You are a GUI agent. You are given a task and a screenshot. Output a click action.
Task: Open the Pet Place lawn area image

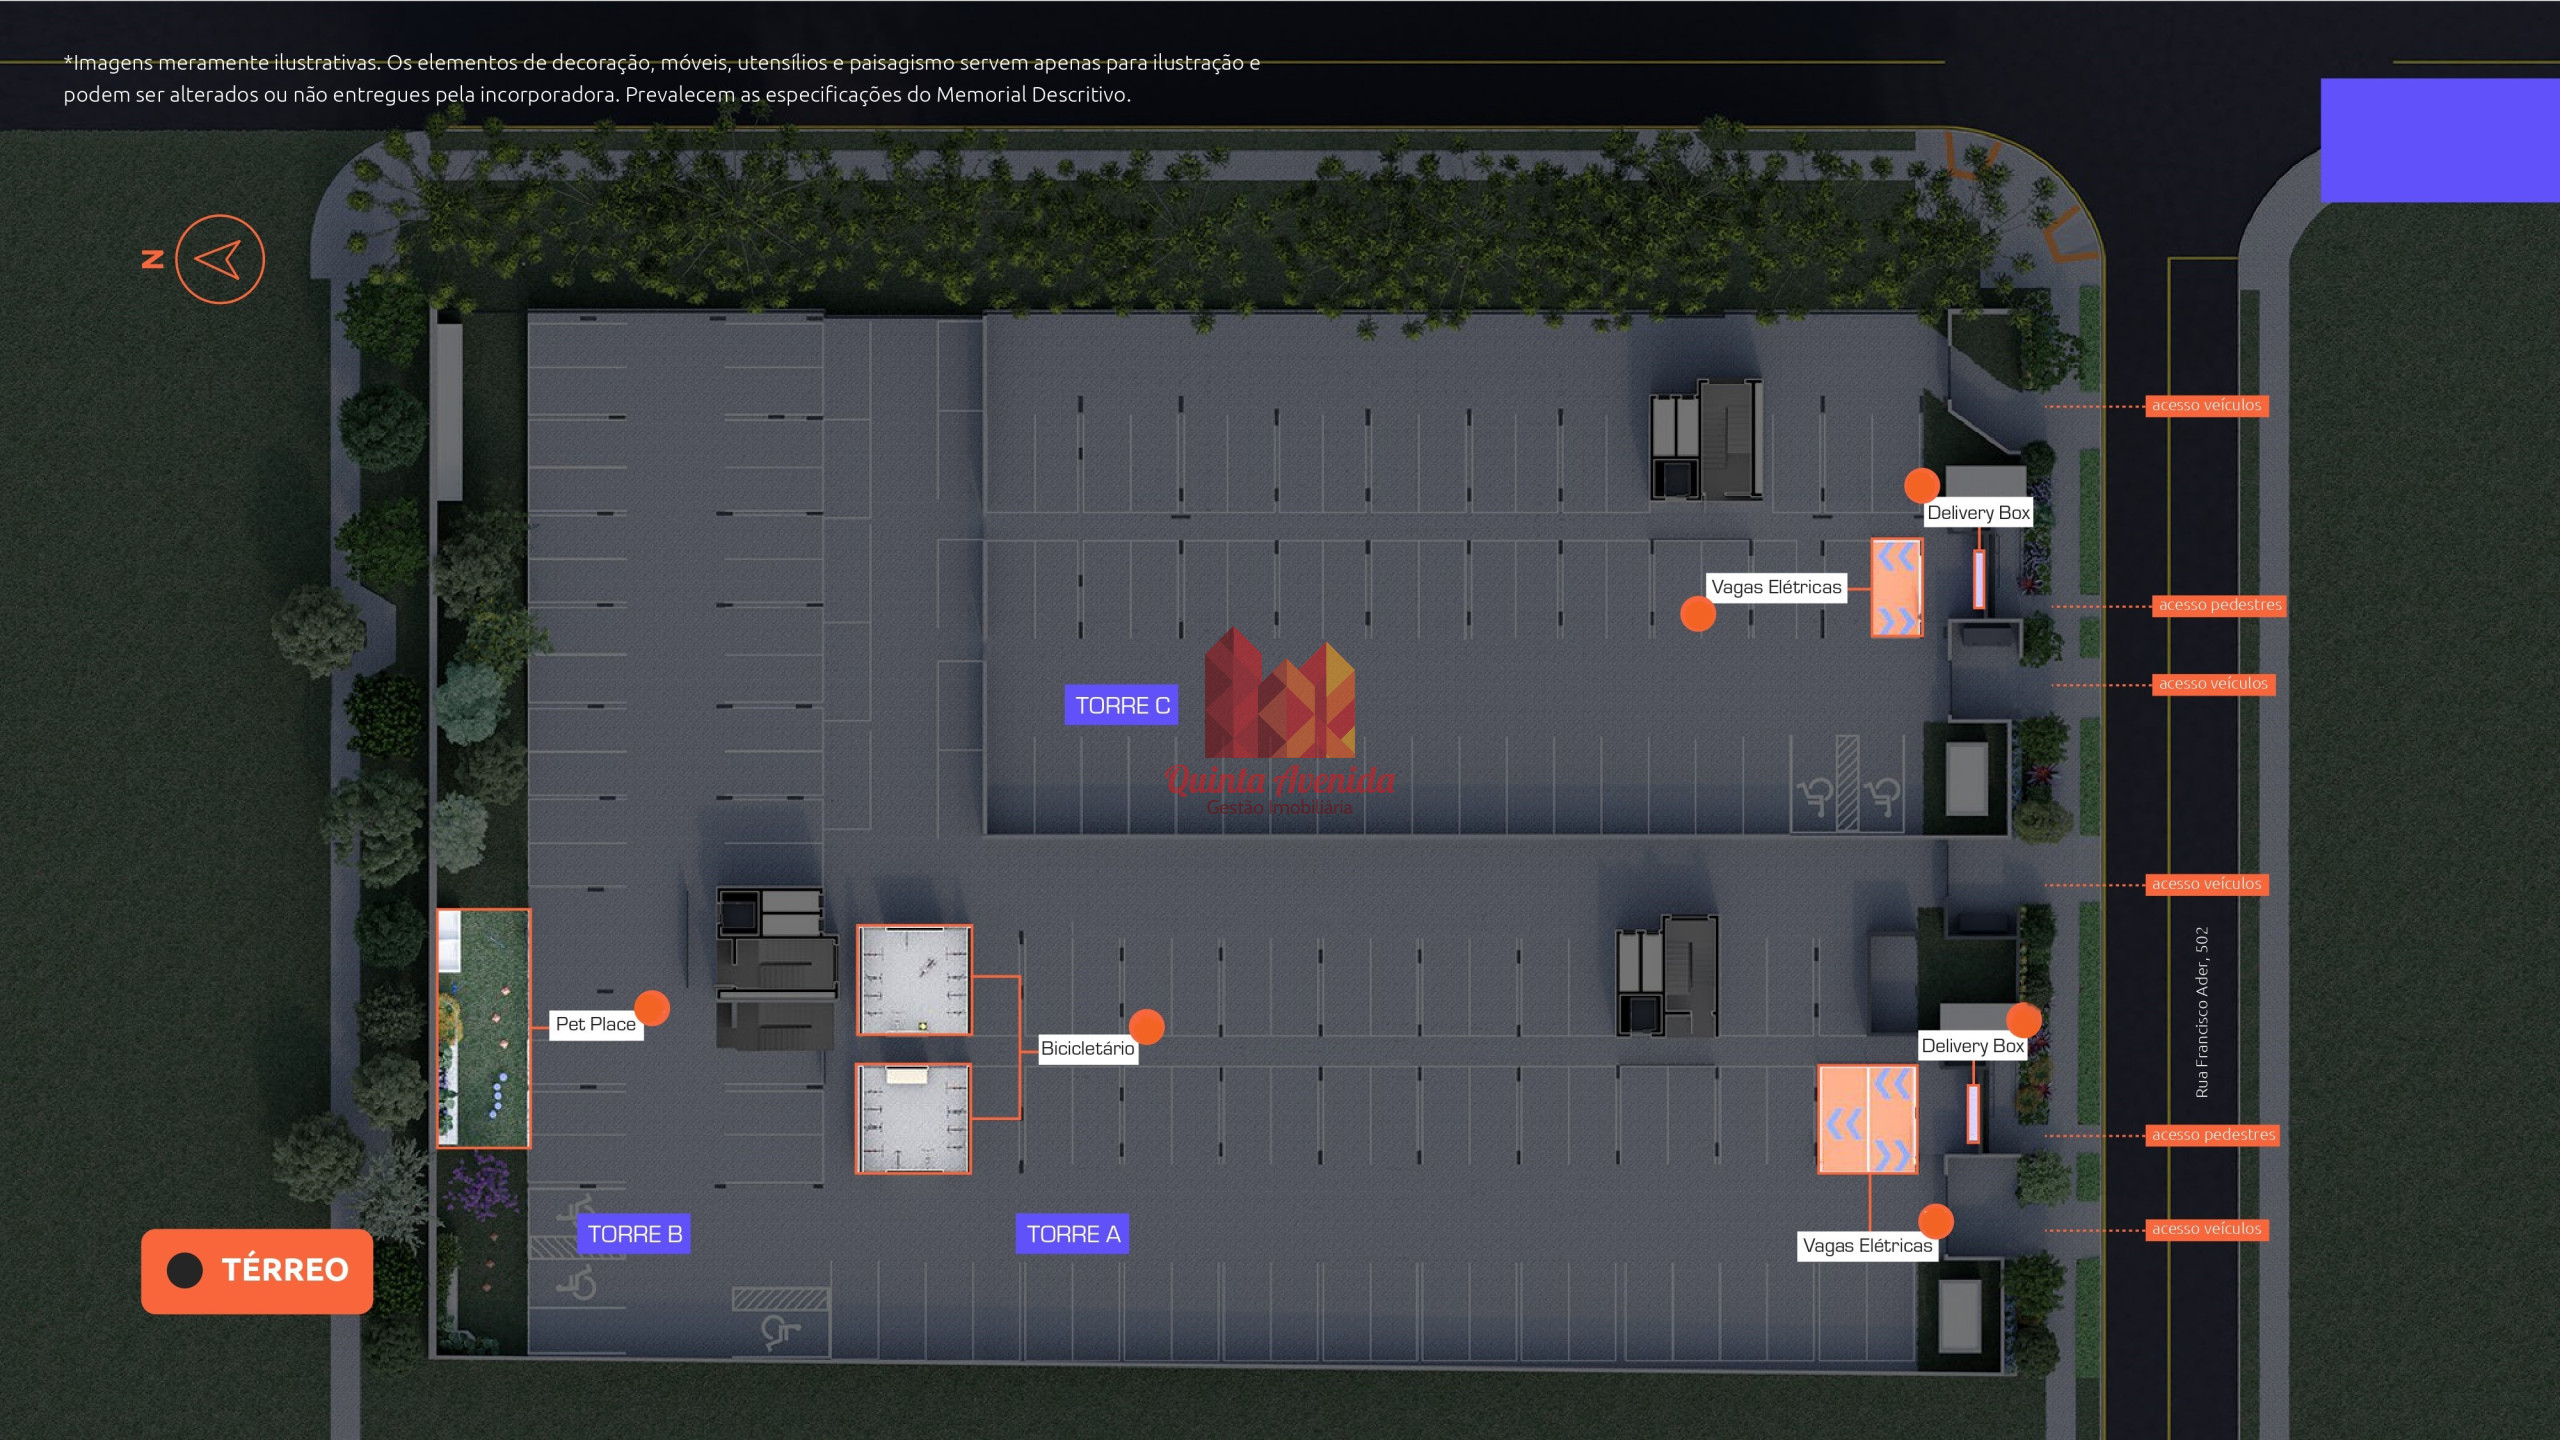click(x=483, y=1028)
